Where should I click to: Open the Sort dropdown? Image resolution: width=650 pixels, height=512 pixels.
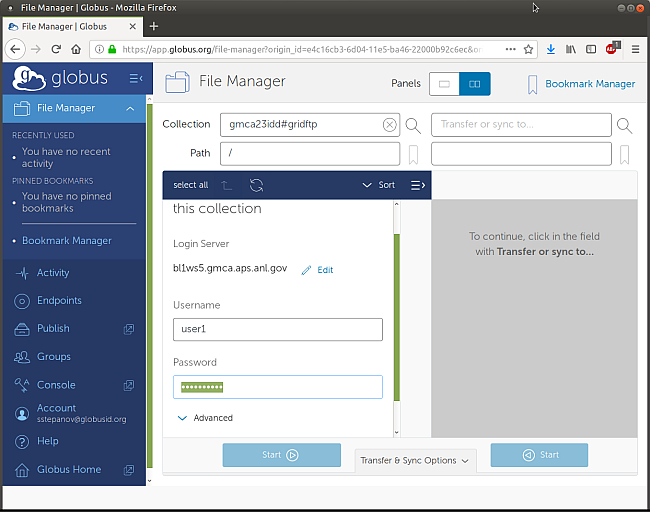[378, 185]
